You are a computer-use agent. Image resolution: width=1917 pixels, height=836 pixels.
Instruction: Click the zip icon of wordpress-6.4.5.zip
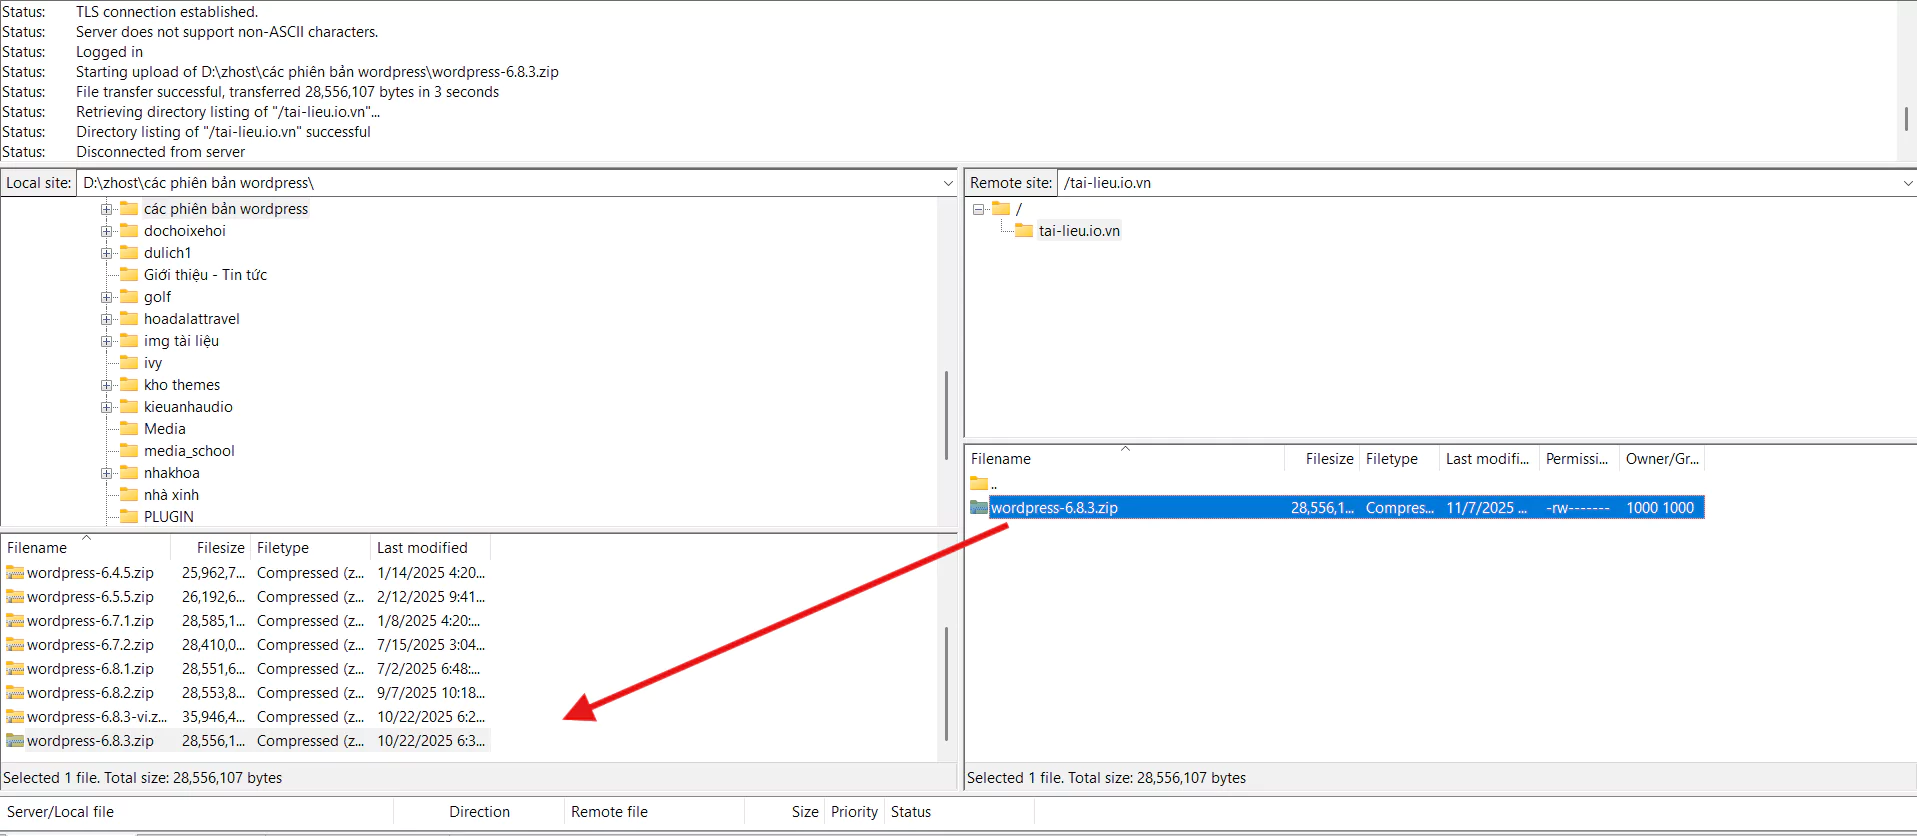15,573
